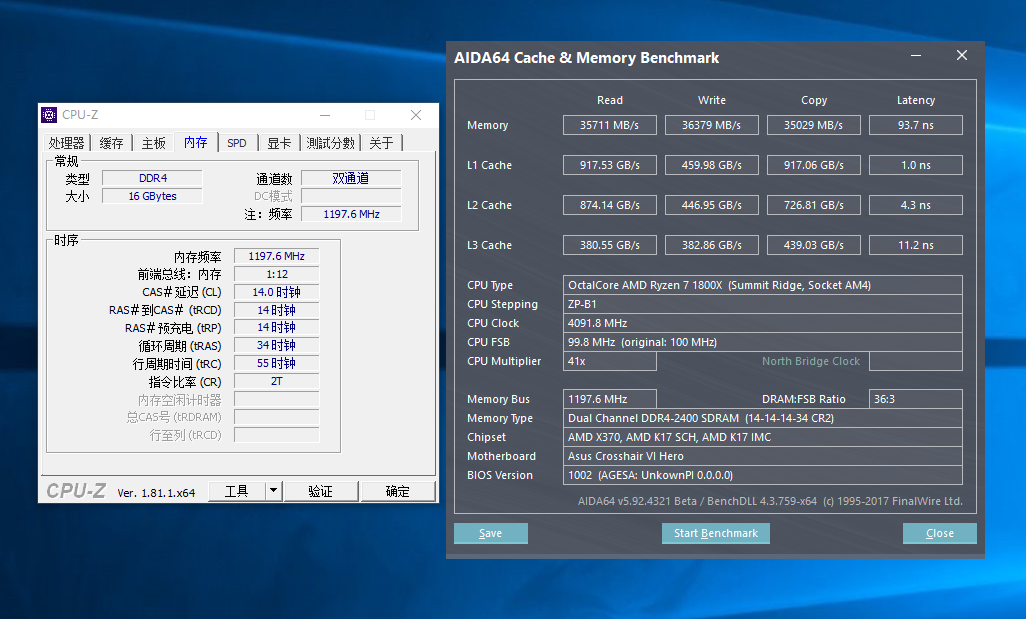Viewport: 1026px width, 619px height.
Task: Minimize the AIDA64 benchmark window
Action: [916, 56]
